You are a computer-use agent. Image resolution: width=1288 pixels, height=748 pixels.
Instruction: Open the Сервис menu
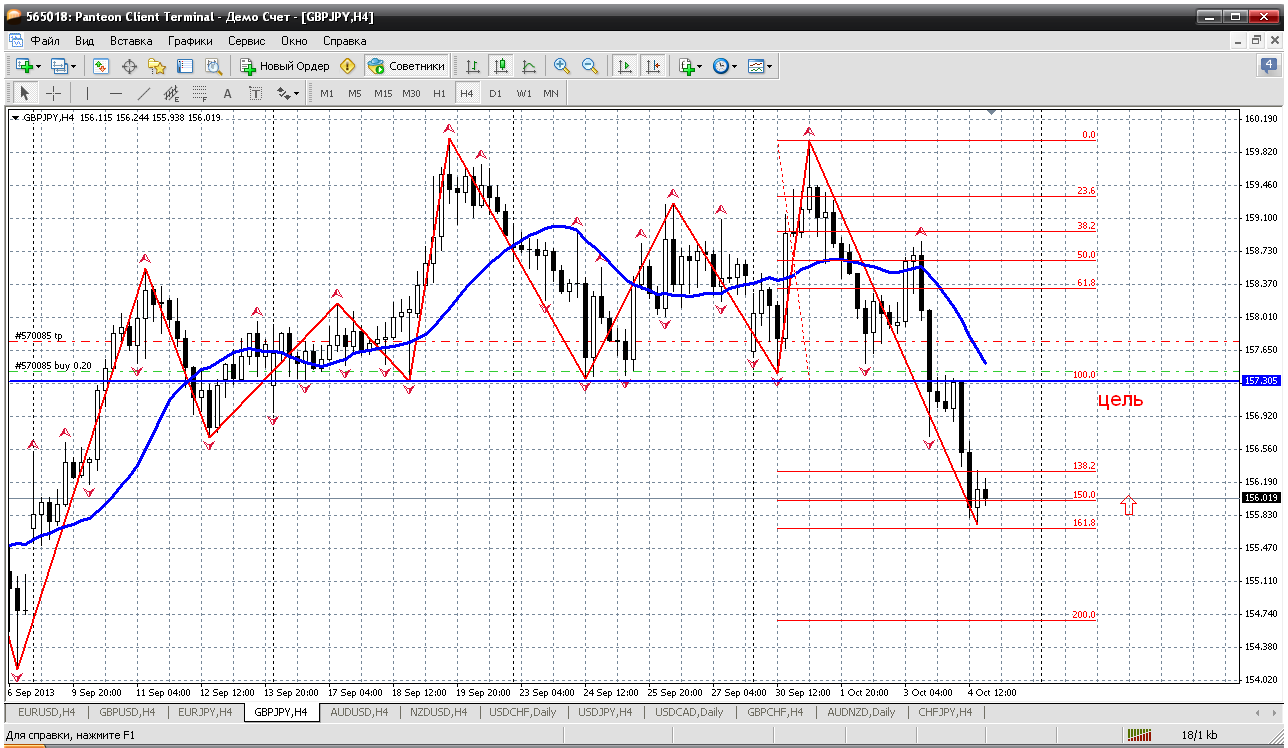tap(246, 41)
